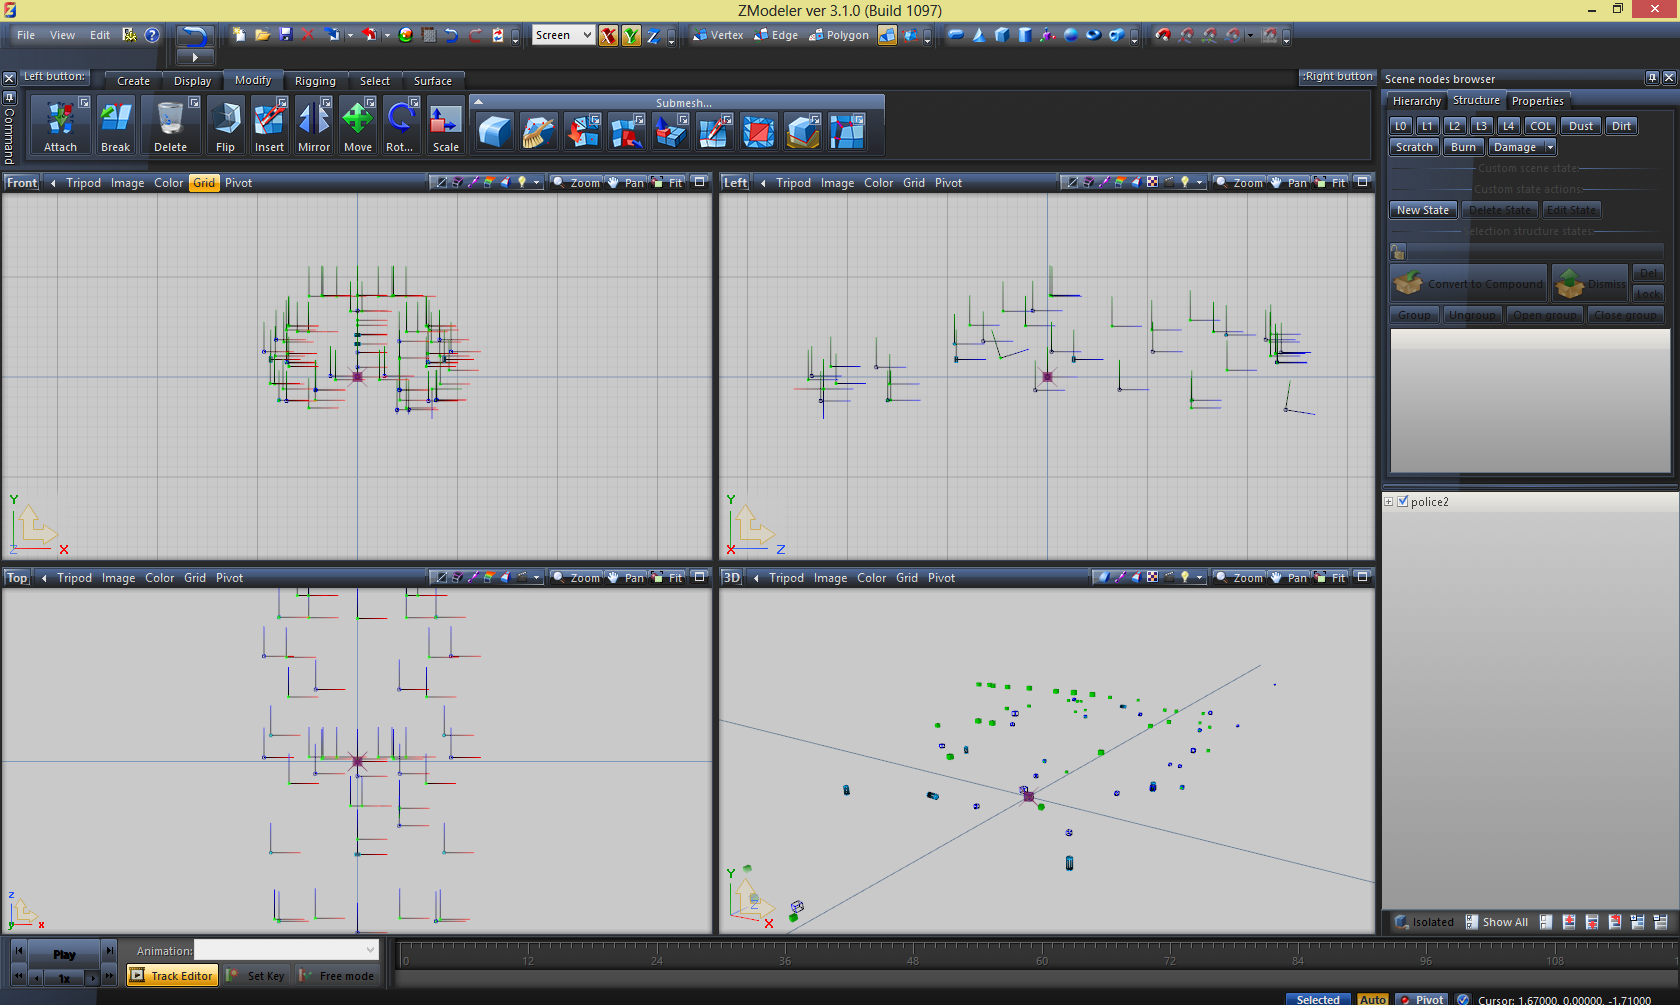Open the File menu
The image size is (1680, 1005).
(x=26, y=35)
